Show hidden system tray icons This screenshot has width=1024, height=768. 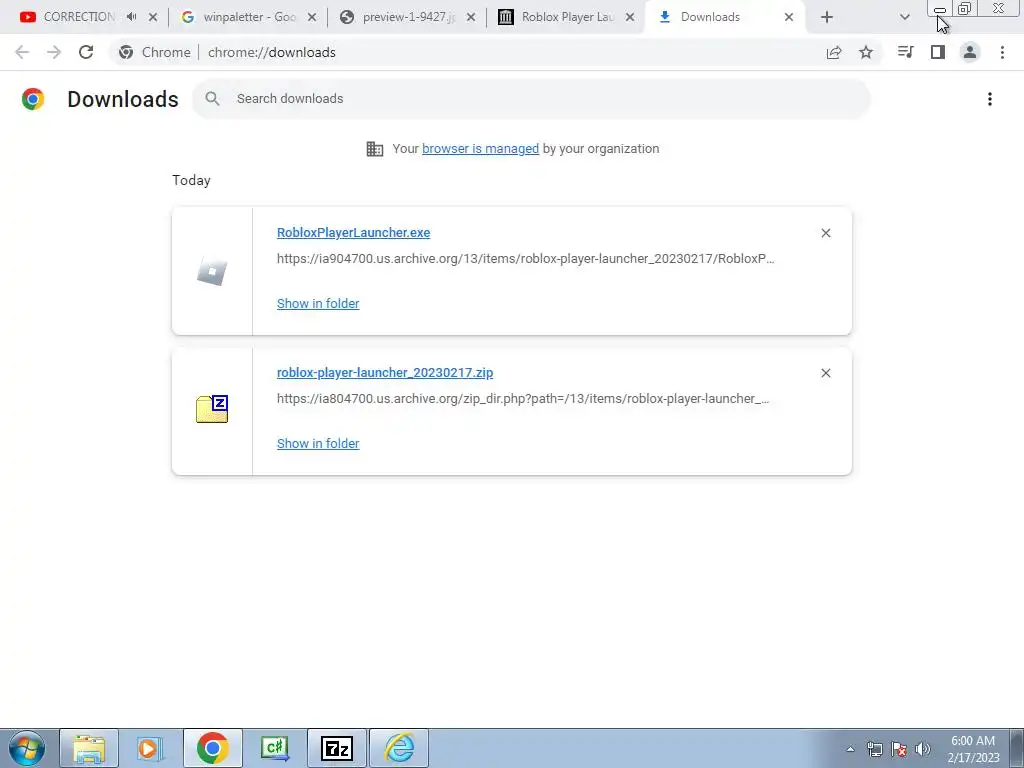point(850,749)
